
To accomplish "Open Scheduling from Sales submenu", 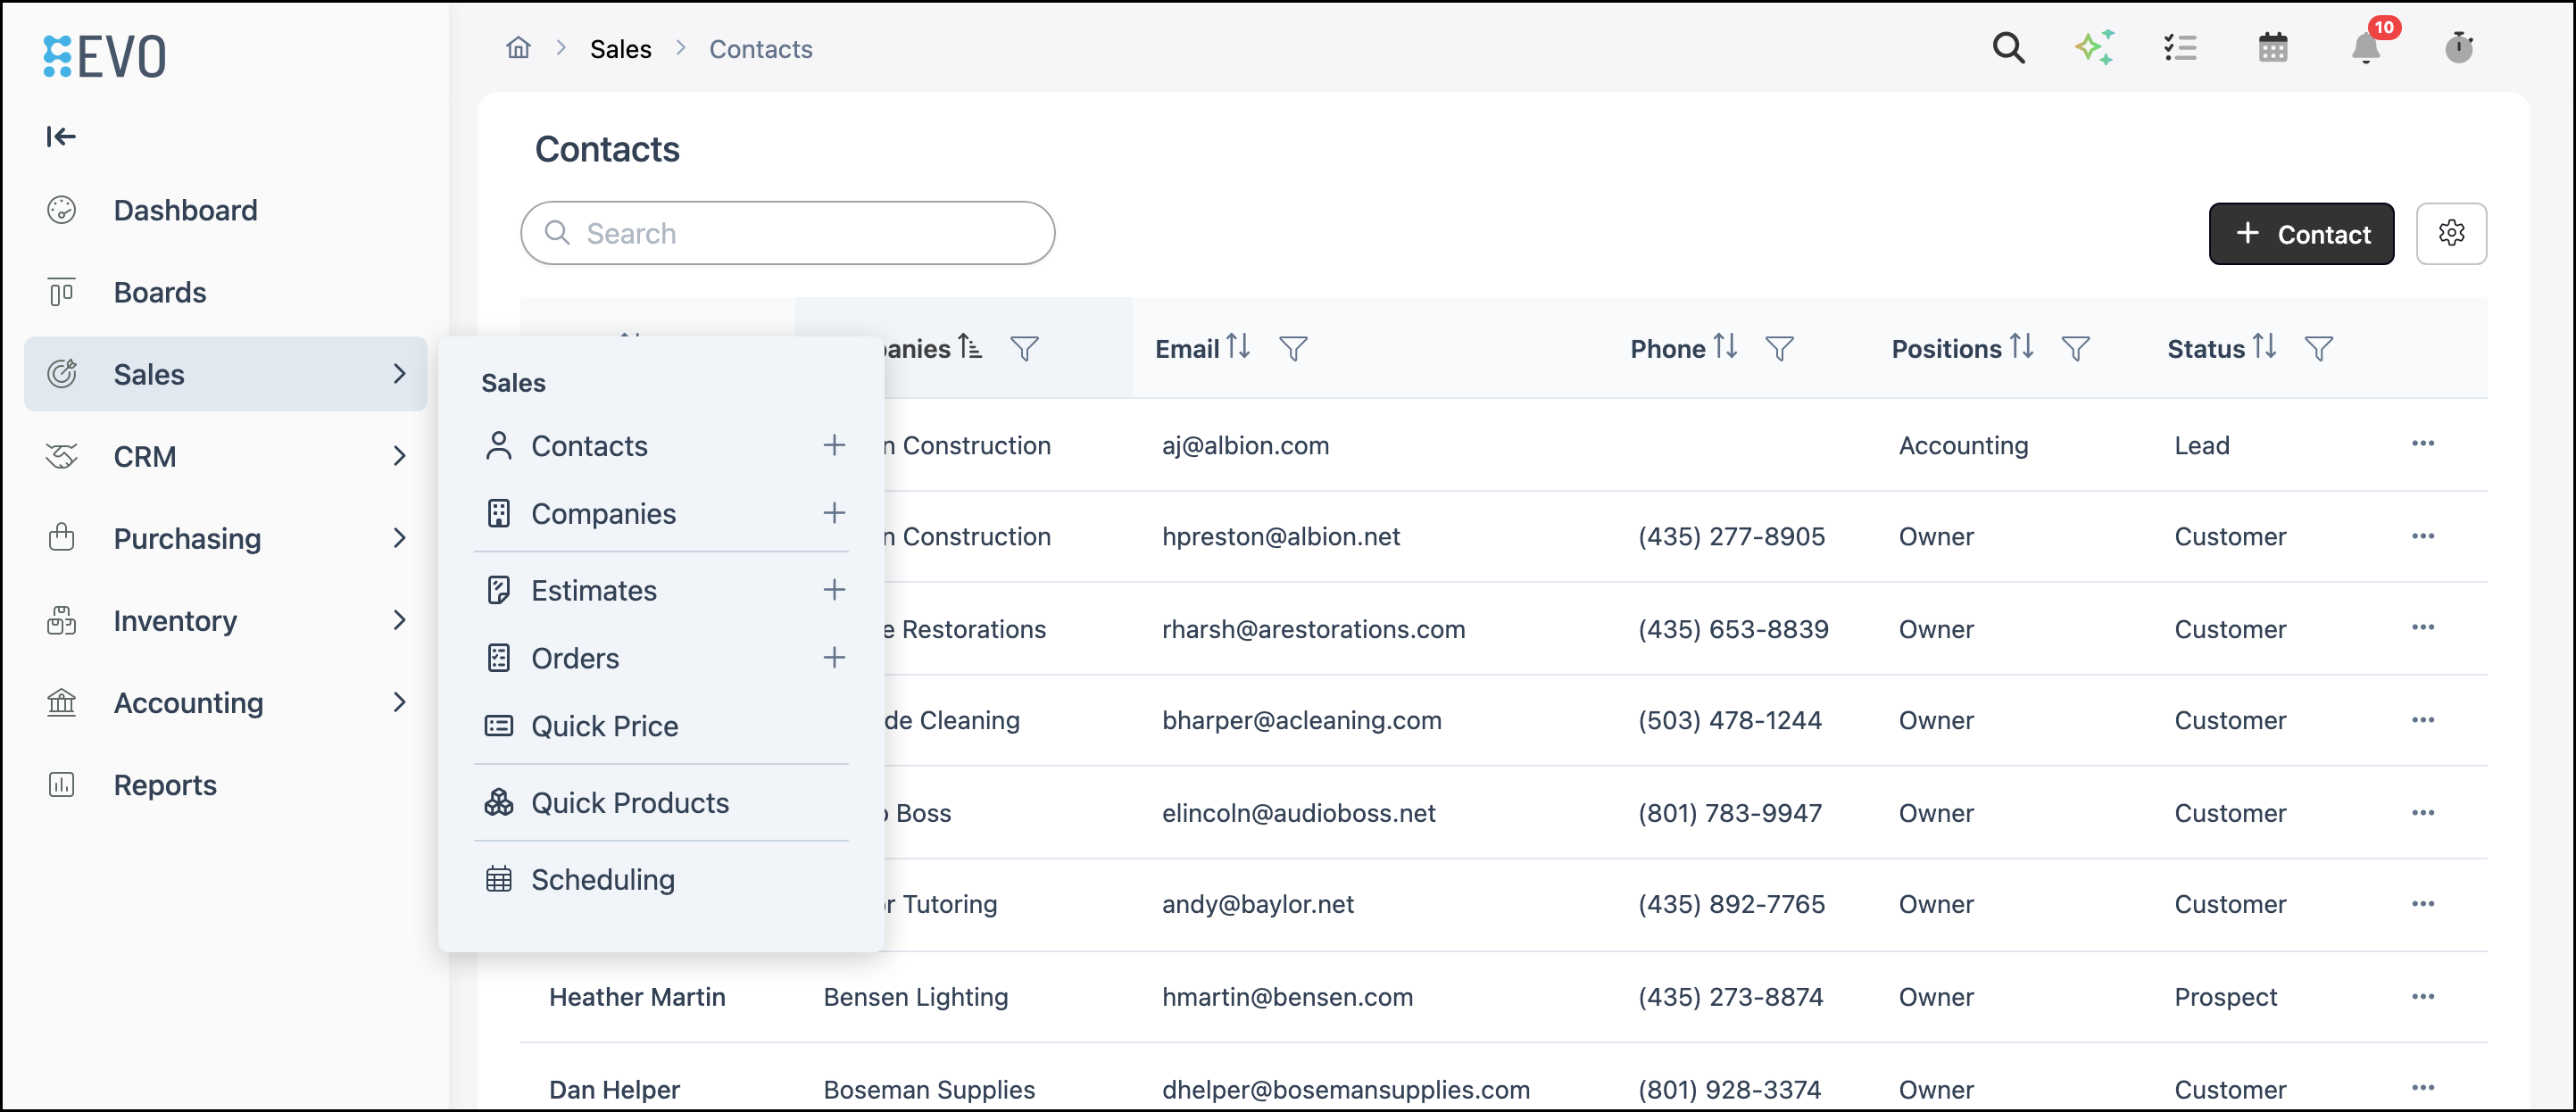I will click(x=602, y=879).
